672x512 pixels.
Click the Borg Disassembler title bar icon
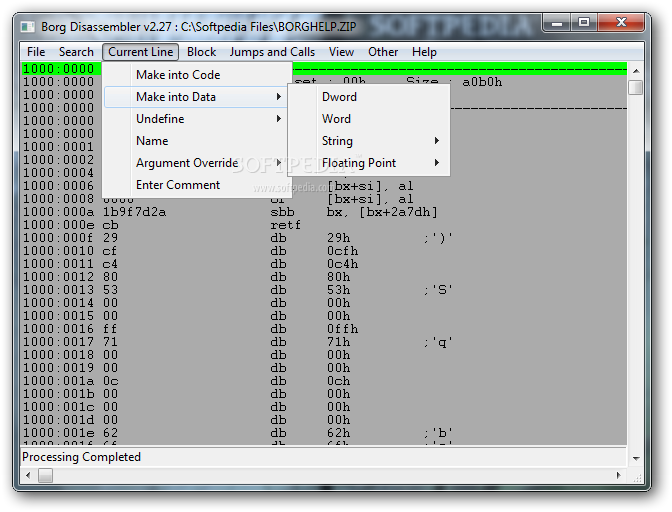click(28, 27)
